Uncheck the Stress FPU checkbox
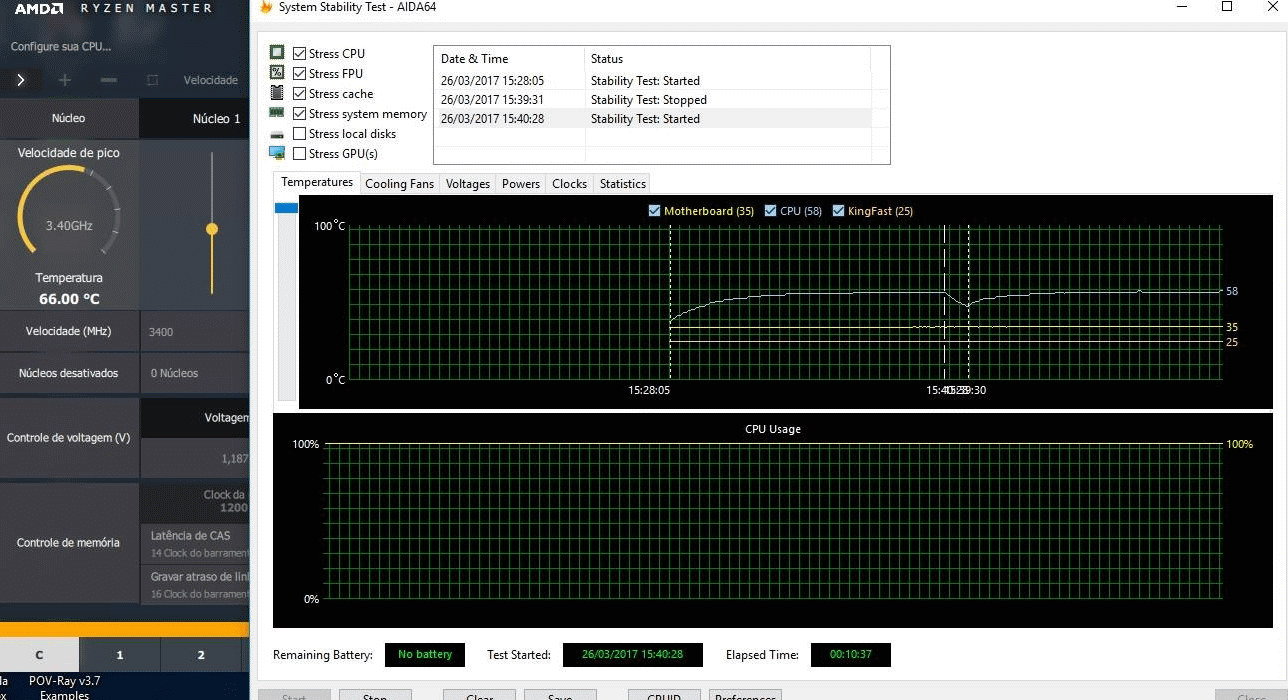The image size is (1288, 700). coord(300,73)
